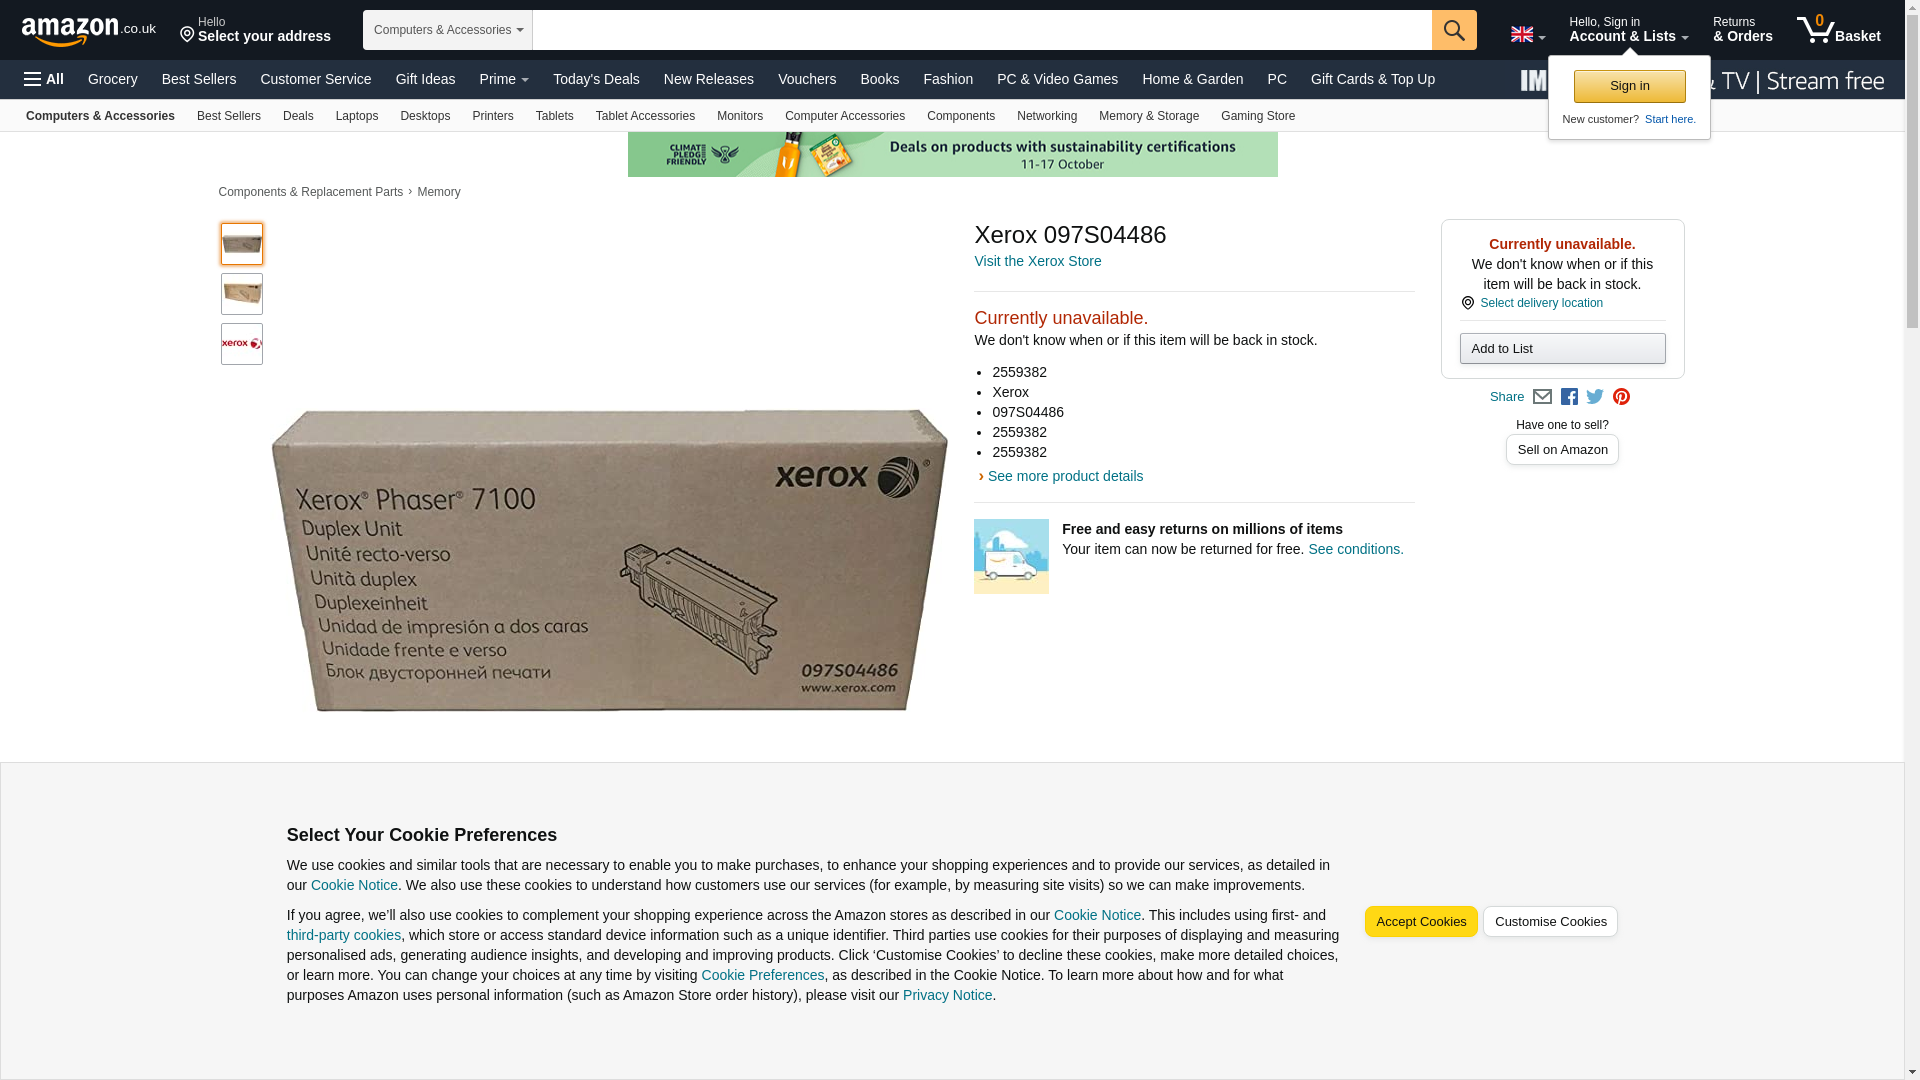Share product via email icon
Image resolution: width=1920 pixels, height=1080 pixels.
pos(1542,397)
